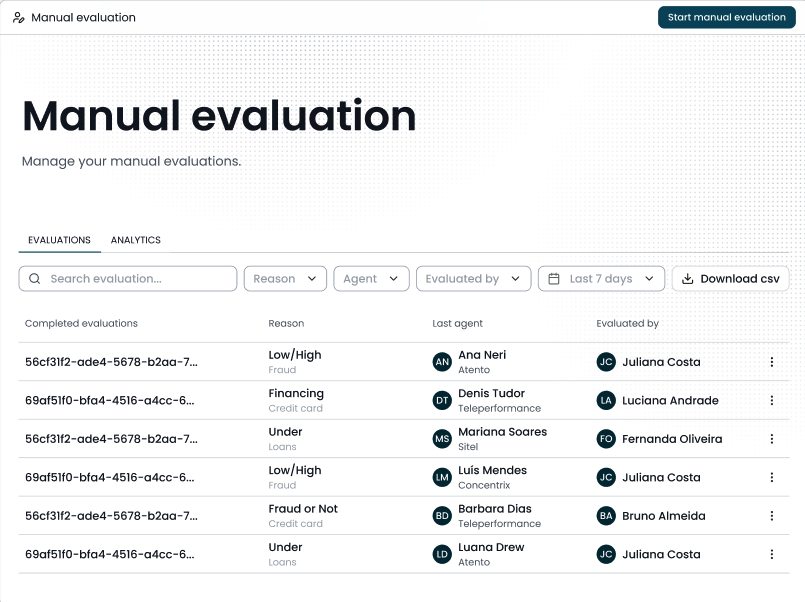
Task: Open the options menu for Luana Drew row
Action: point(772,554)
